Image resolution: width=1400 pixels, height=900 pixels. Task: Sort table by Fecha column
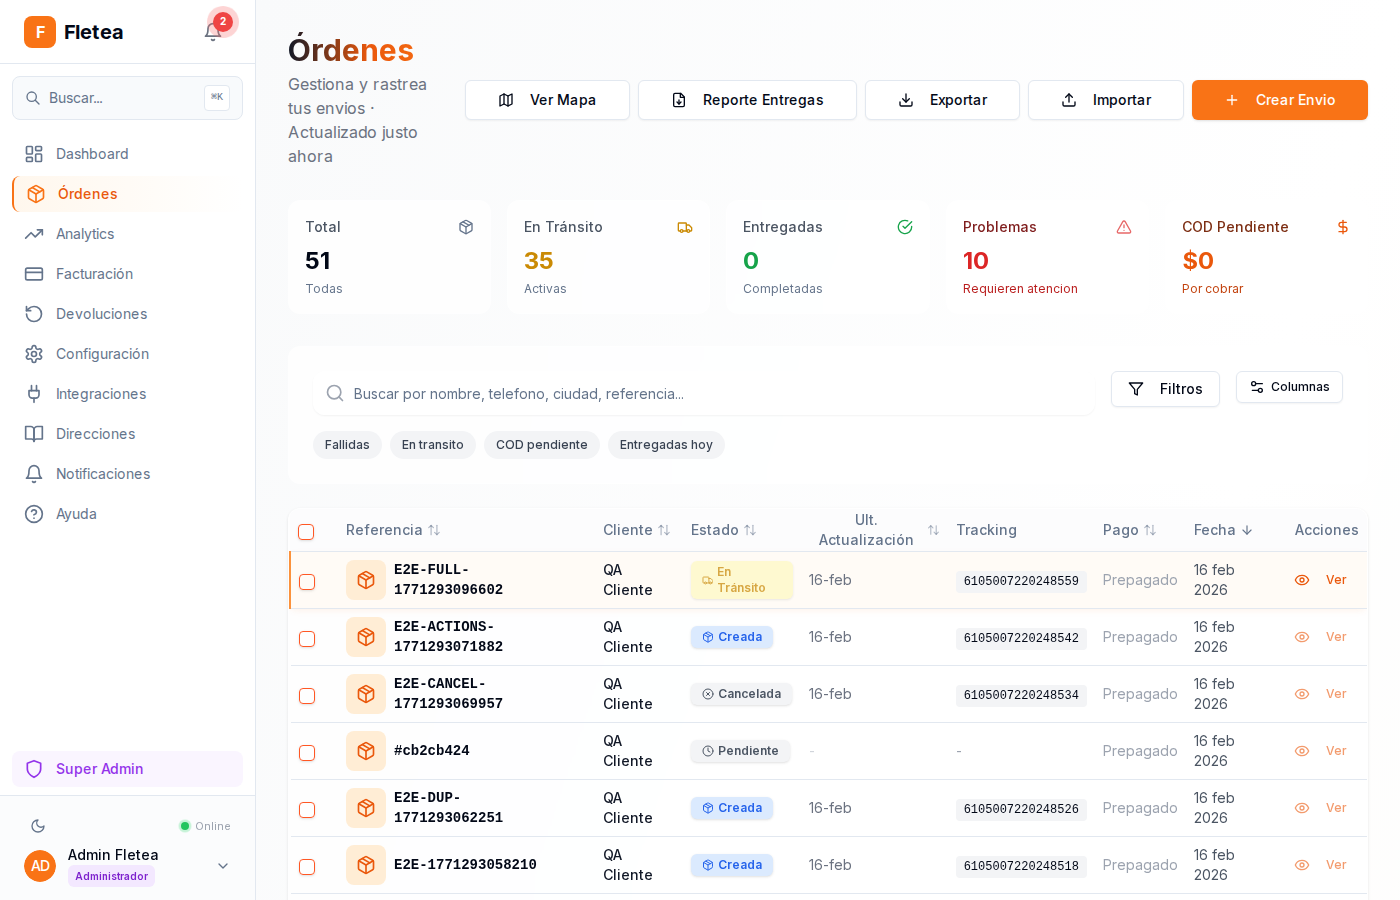(x=1223, y=530)
